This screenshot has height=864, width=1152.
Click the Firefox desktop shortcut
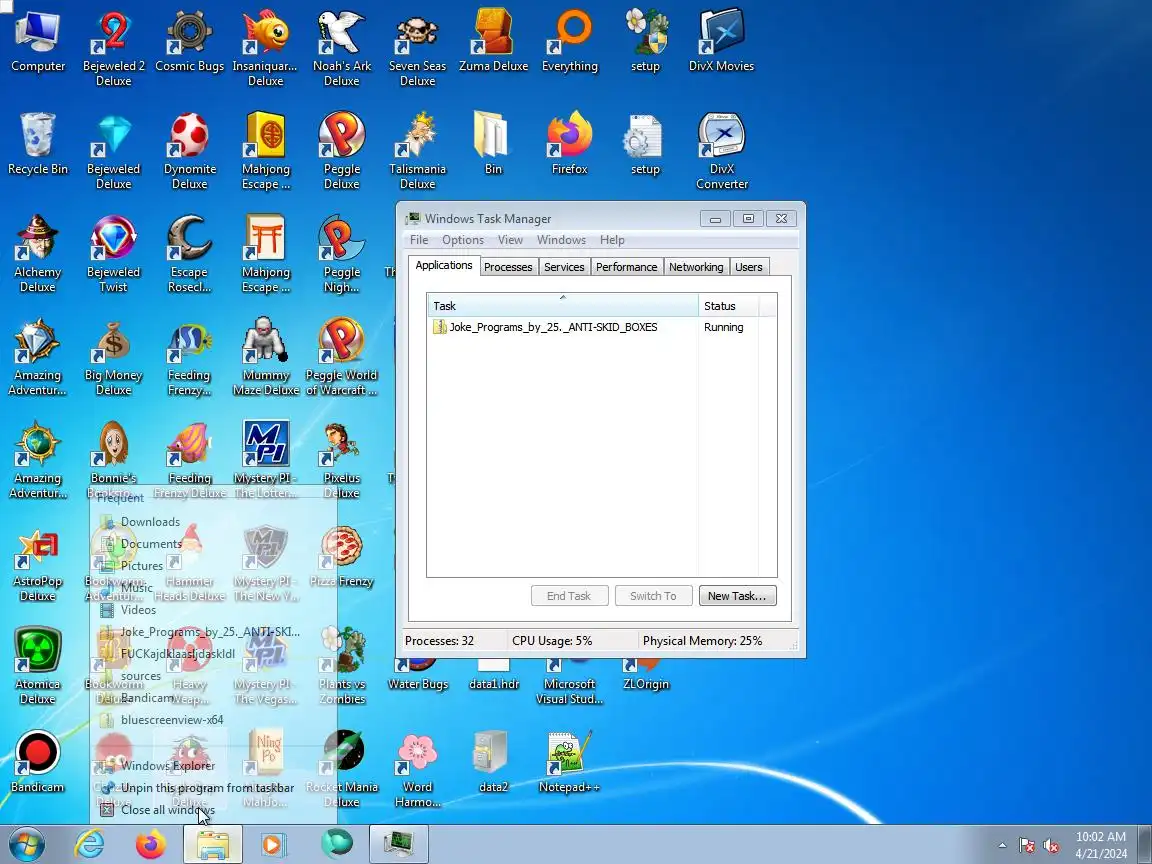click(x=569, y=143)
